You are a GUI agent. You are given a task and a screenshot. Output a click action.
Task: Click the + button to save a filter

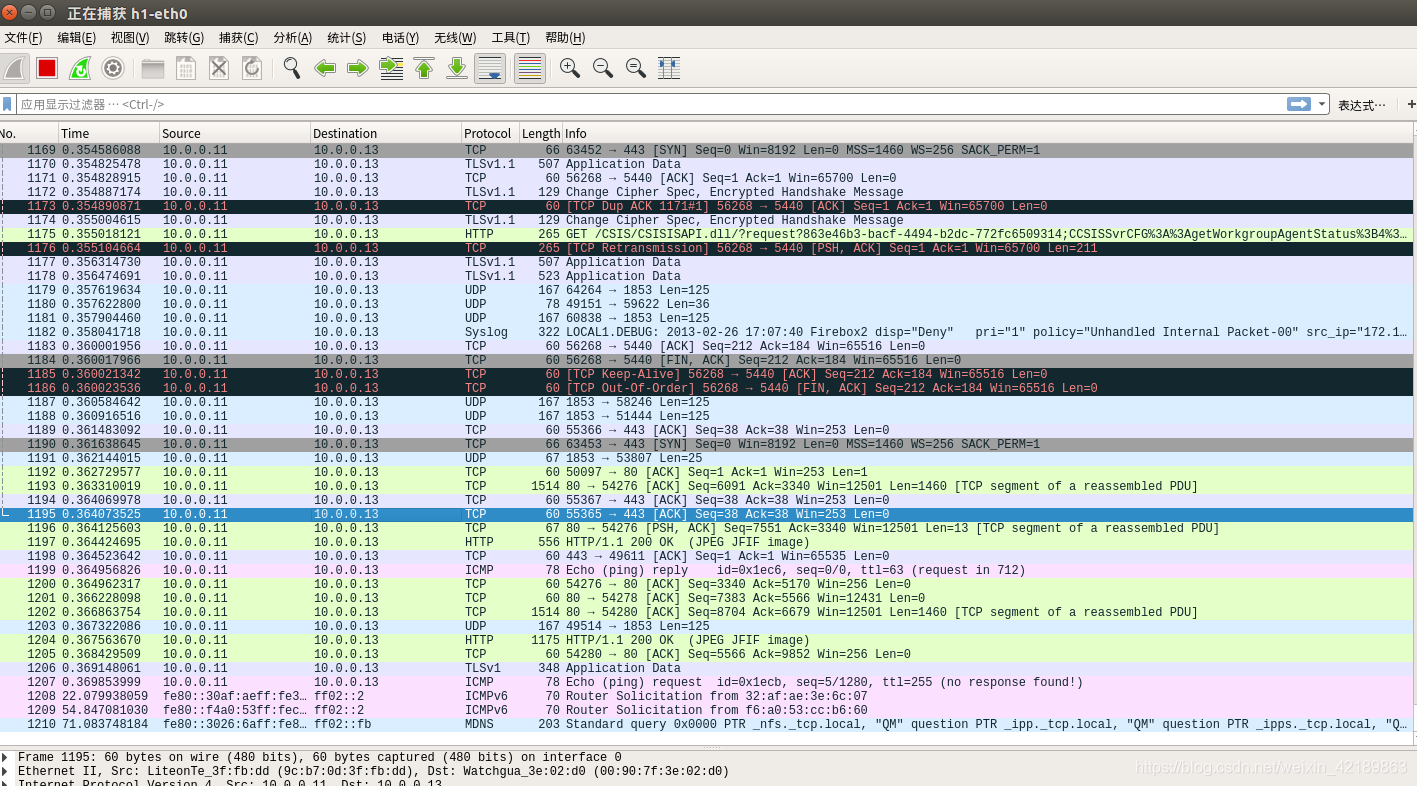point(1410,103)
